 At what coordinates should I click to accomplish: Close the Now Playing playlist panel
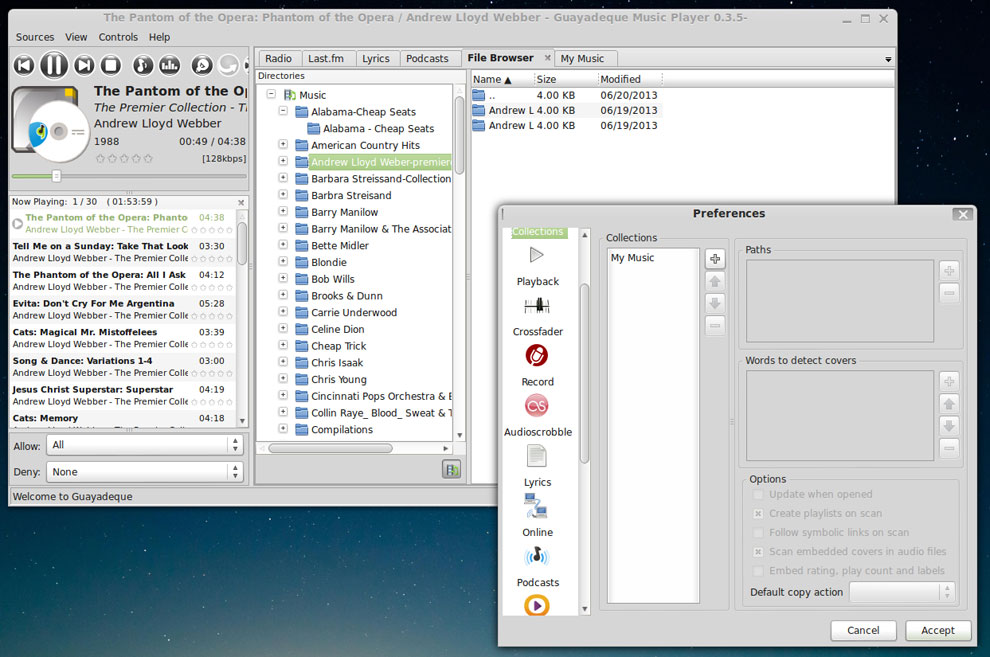(241, 203)
